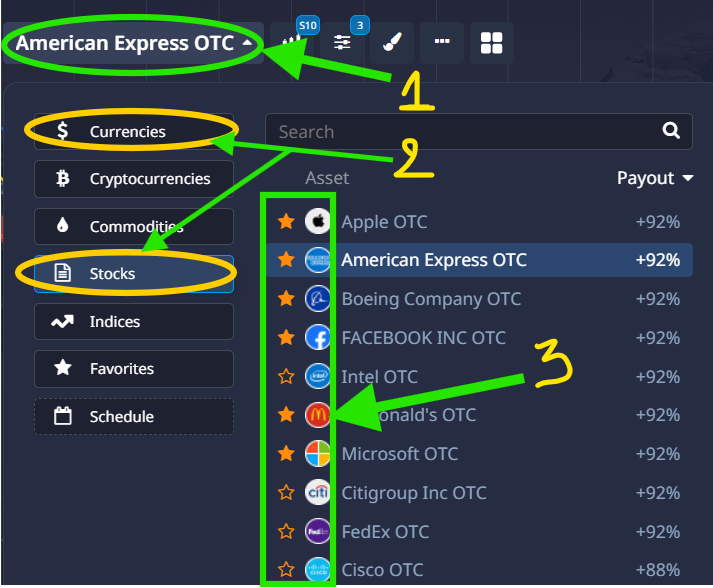Open the indicators settings sliders icon
This screenshot has height=588, width=713.
point(343,43)
